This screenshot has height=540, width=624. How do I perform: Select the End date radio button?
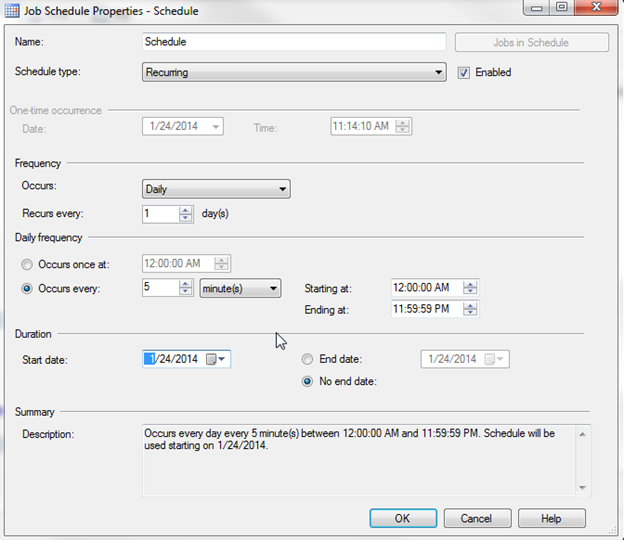click(x=307, y=359)
